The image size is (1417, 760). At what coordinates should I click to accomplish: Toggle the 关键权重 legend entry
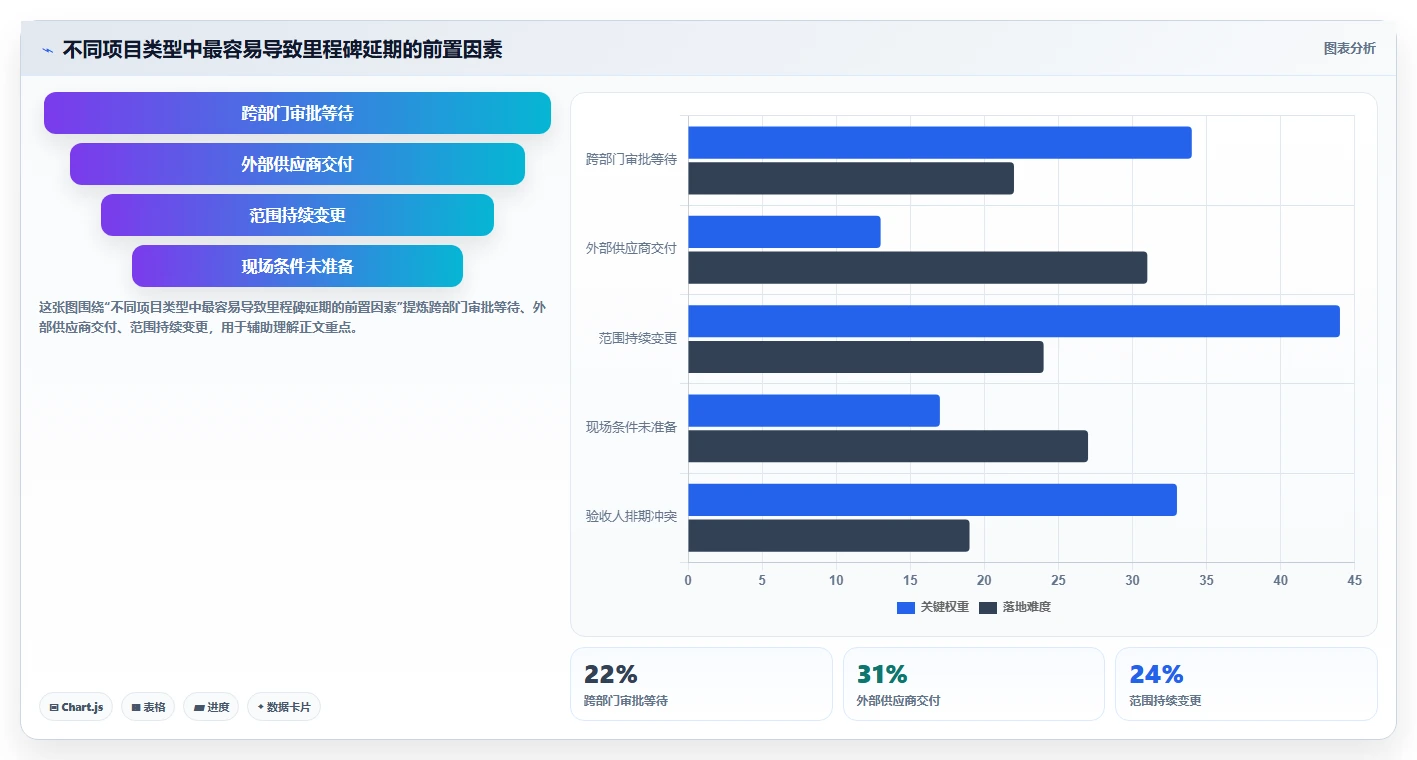[x=932, y=607]
